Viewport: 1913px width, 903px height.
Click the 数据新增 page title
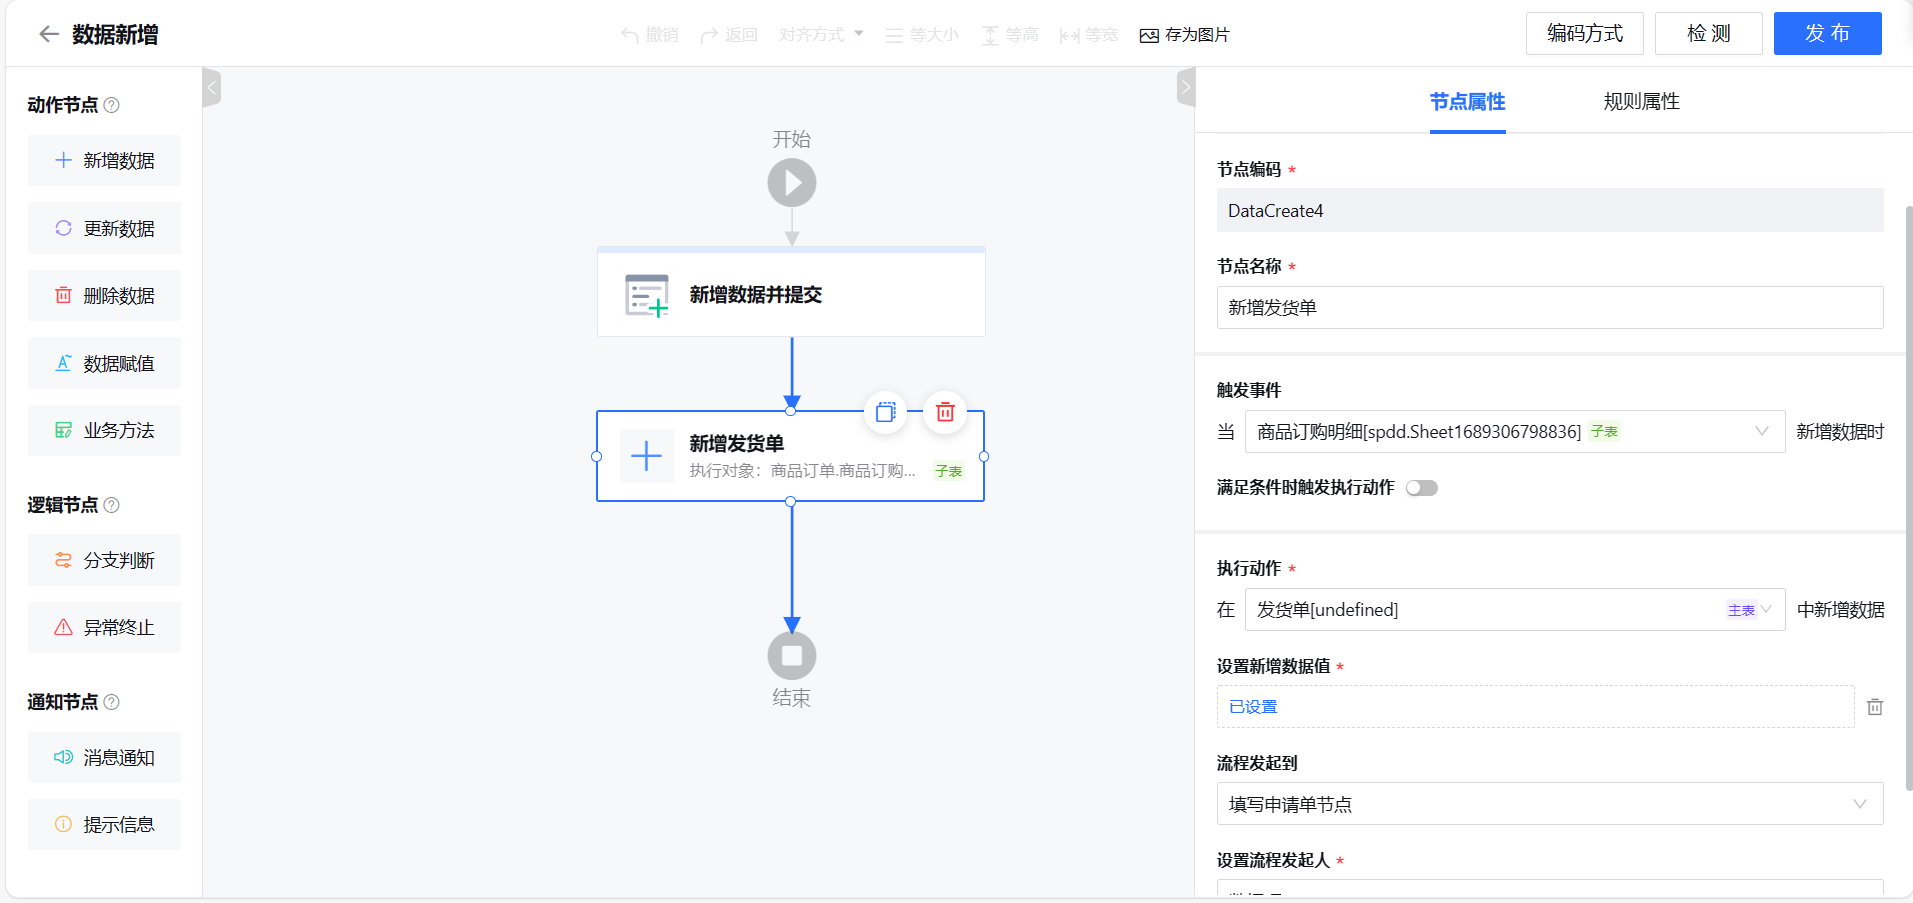click(x=115, y=34)
